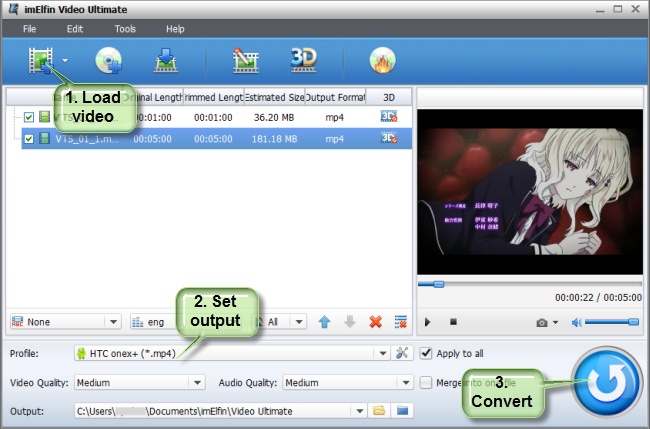
Task: Move selected item up with blue arrow
Action: pos(325,322)
